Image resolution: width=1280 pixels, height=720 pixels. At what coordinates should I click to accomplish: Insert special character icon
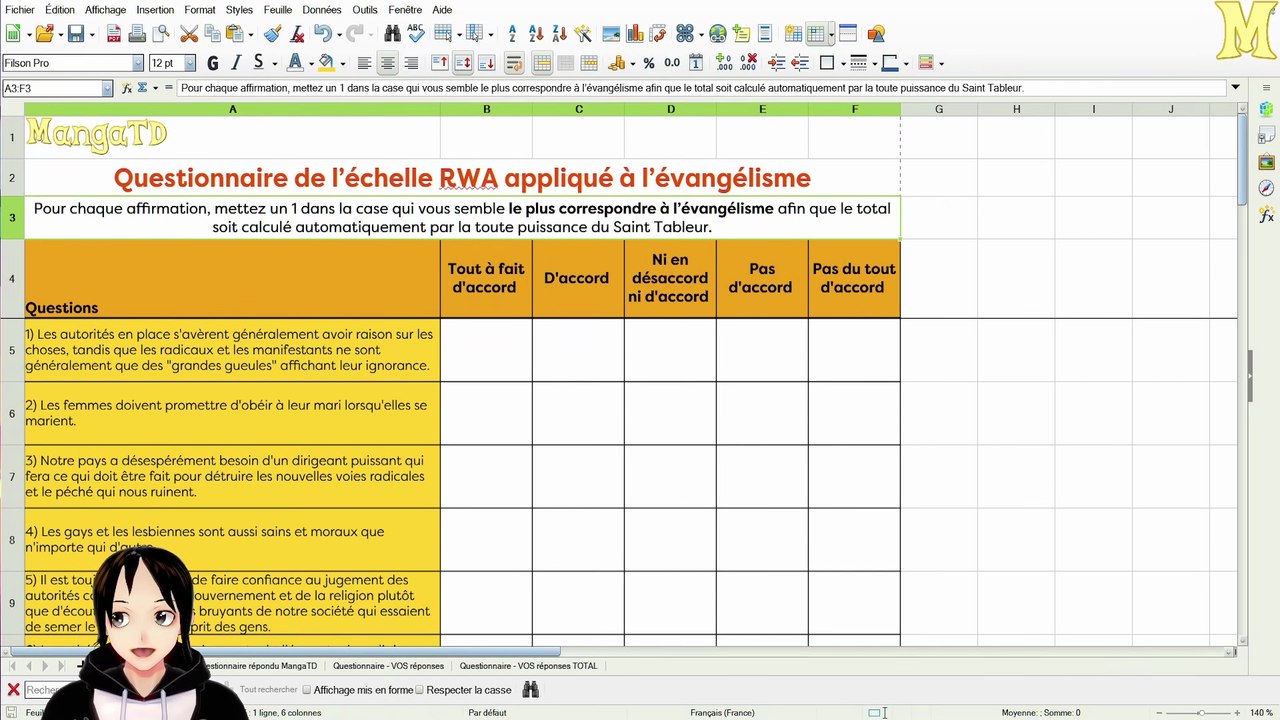(685, 34)
